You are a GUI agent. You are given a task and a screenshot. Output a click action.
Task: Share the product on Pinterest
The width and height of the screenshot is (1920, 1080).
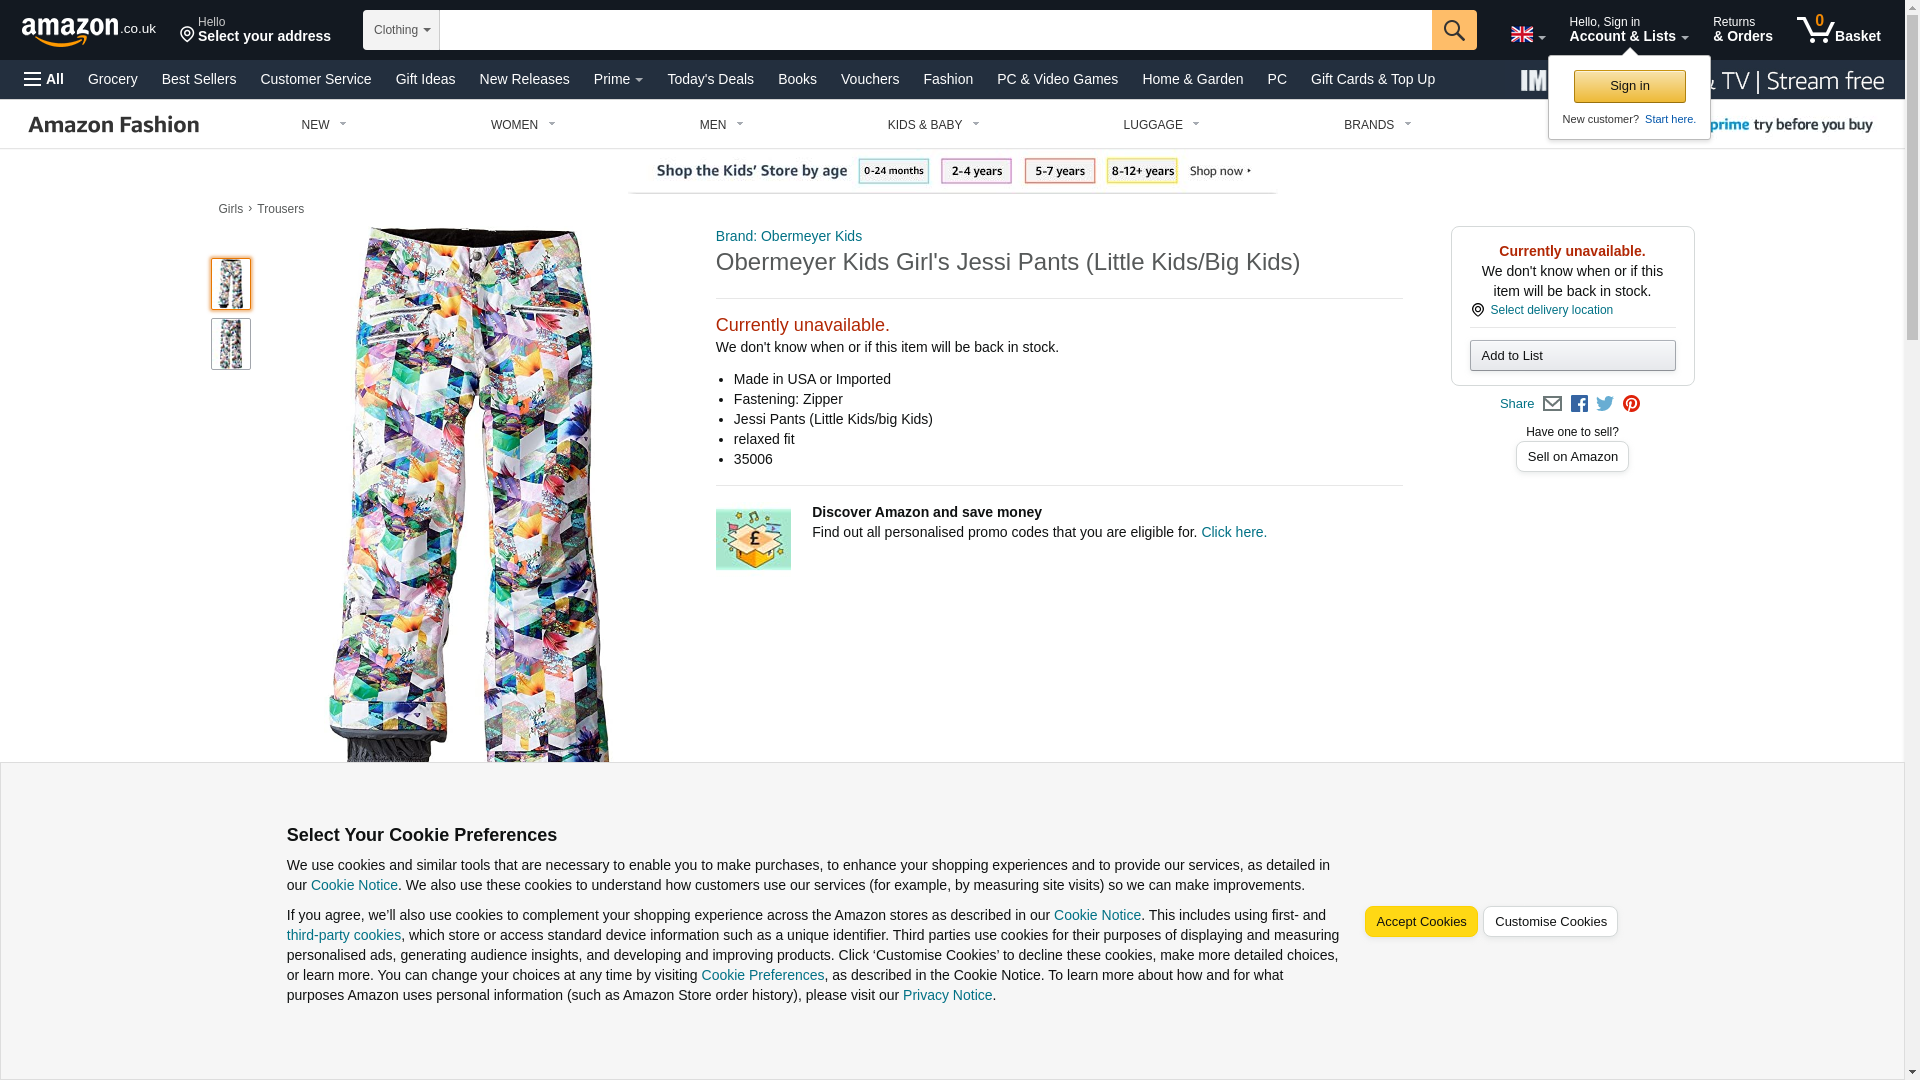[1631, 404]
